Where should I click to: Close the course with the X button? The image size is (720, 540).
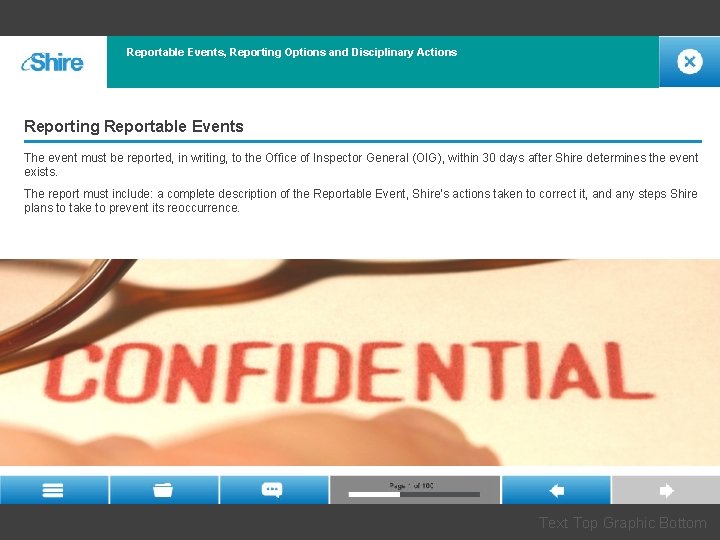click(x=689, y=62)
